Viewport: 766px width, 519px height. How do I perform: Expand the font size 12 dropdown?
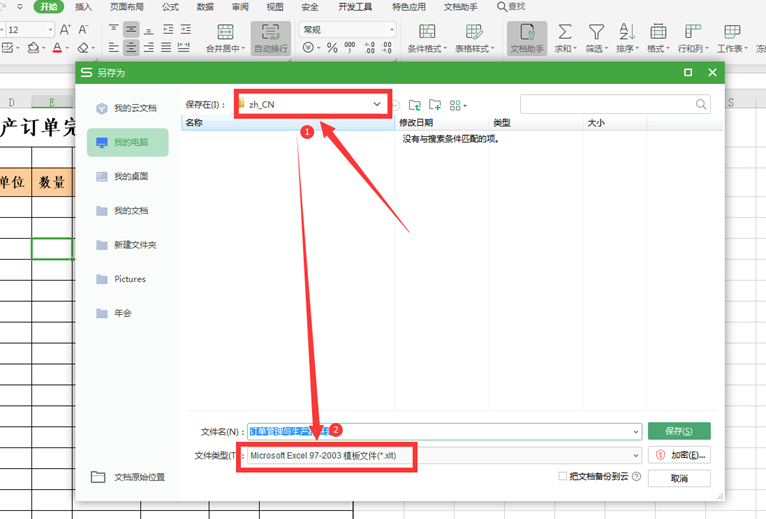(50, 30)
